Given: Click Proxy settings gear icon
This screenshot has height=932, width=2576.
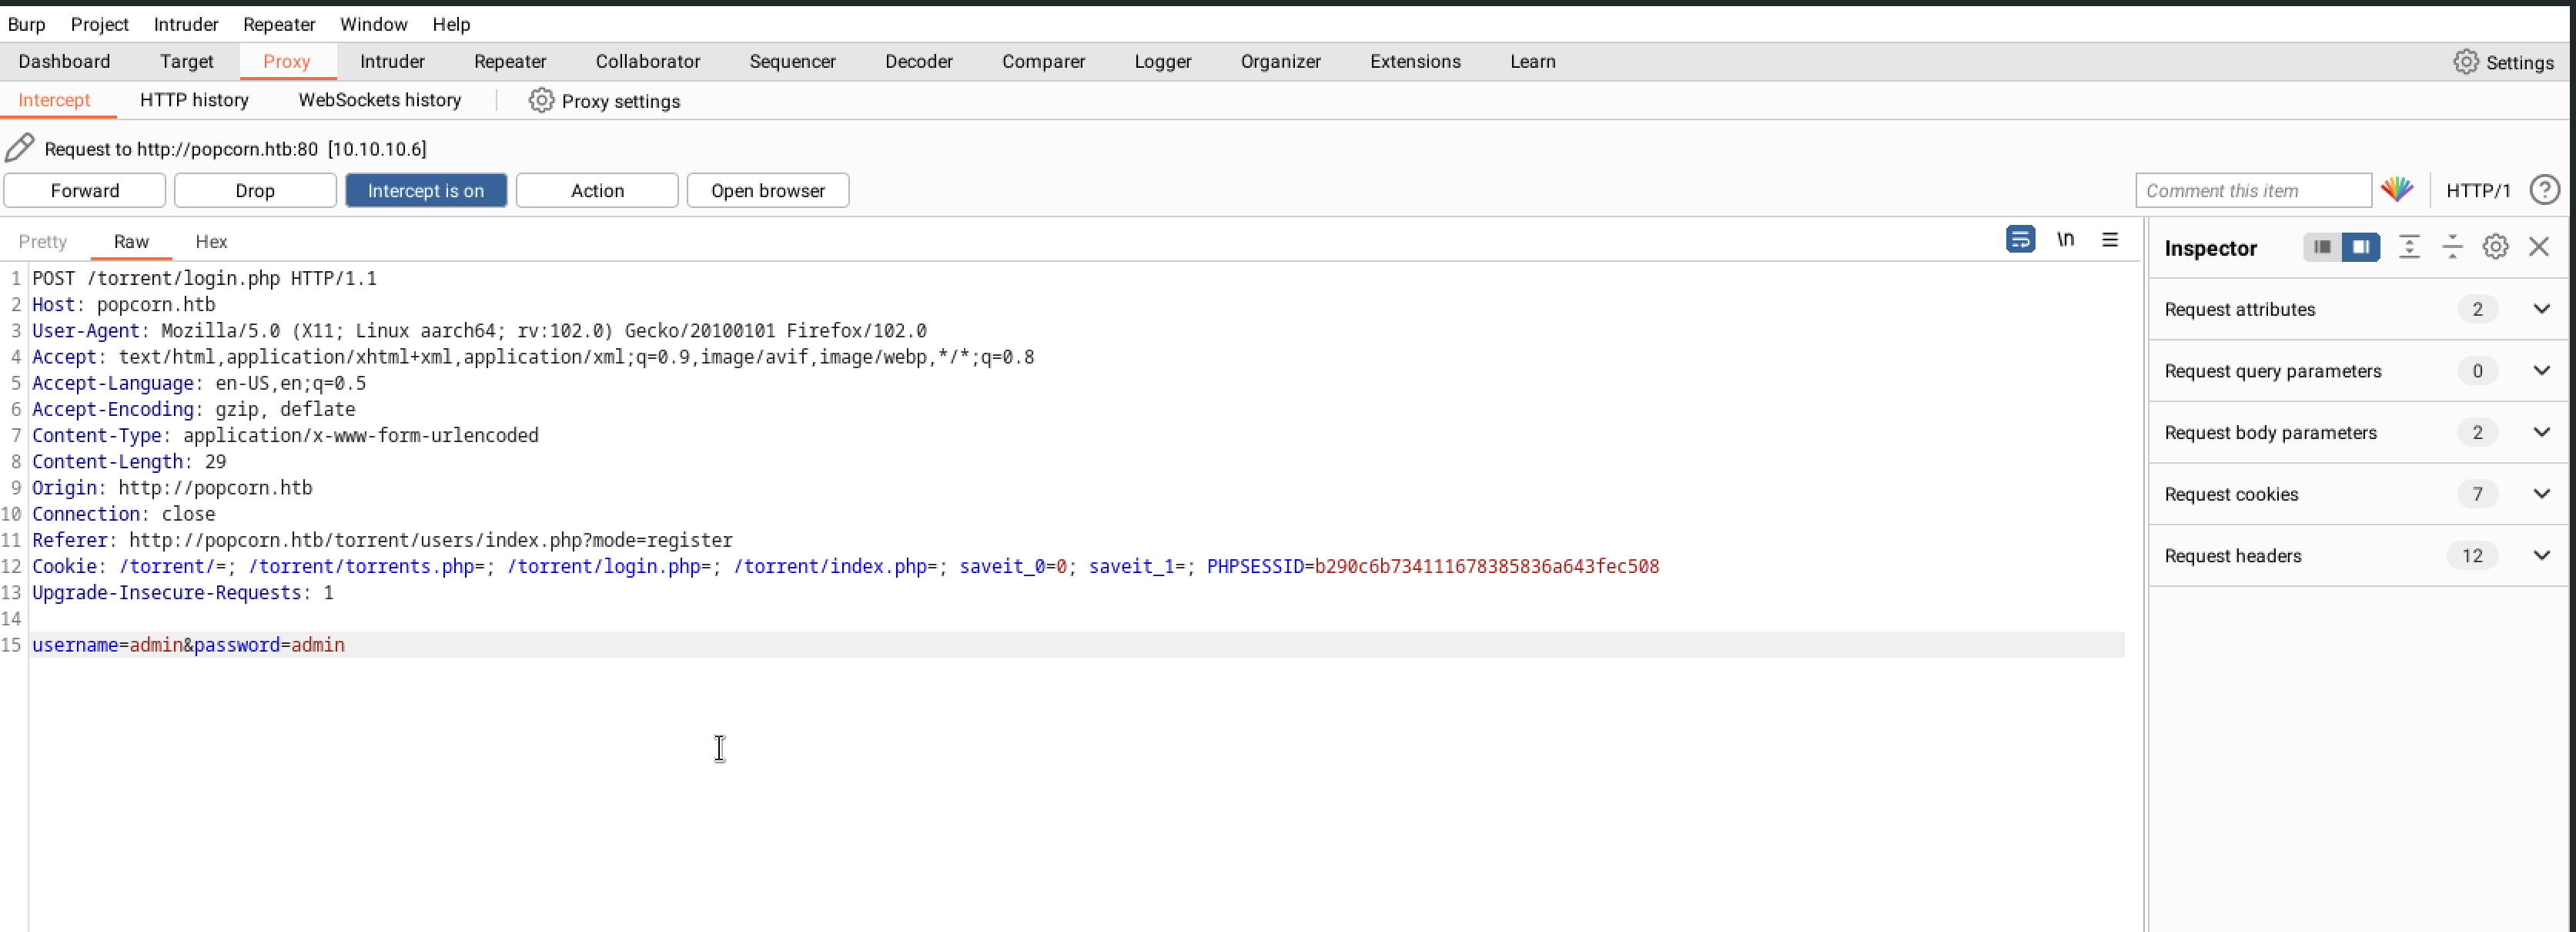Looking at the screenshot, I should point(541,100).
